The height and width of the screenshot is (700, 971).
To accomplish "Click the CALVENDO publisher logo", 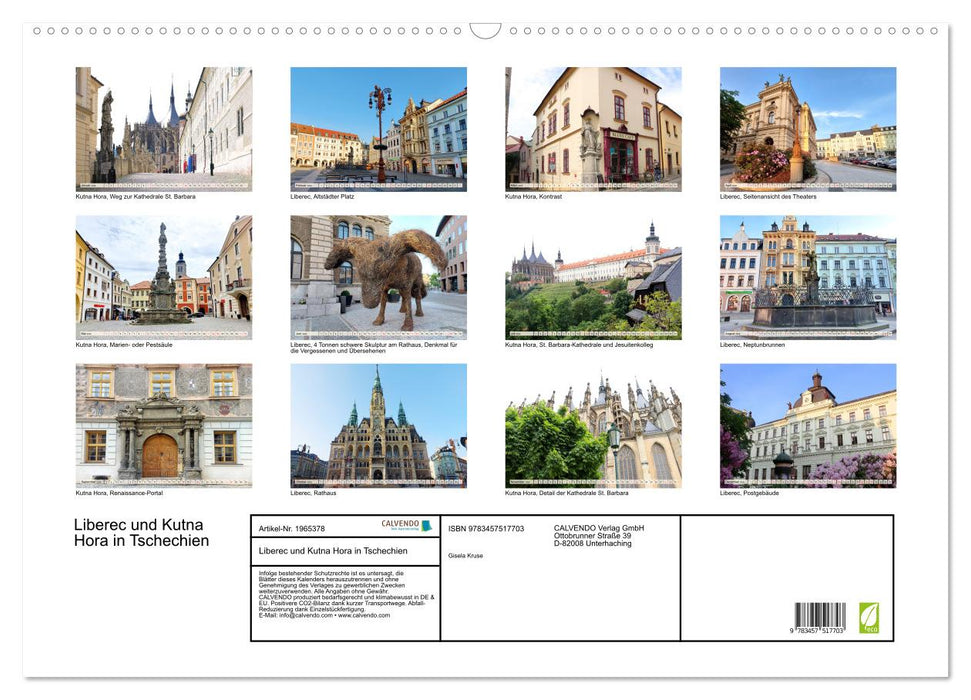I will (399, 524).
